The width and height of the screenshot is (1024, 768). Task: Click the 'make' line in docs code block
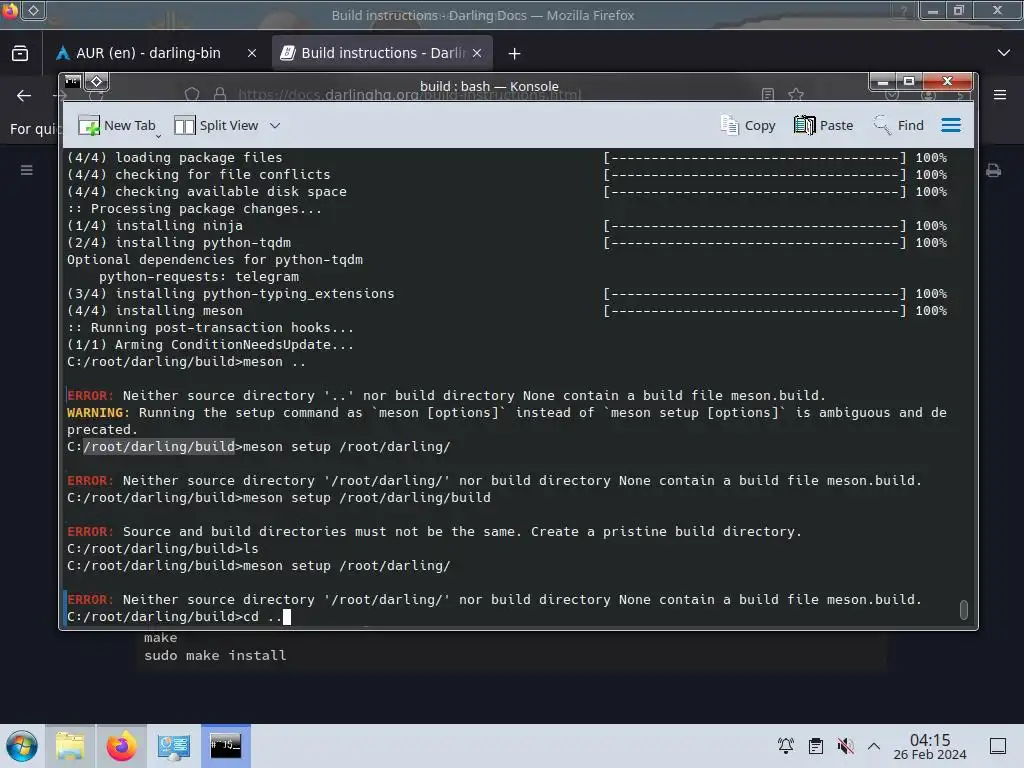pos(161,638)
